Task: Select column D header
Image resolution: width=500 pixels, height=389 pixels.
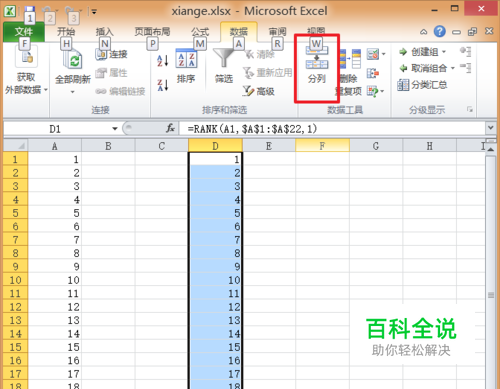Action: tap(215, 146)
